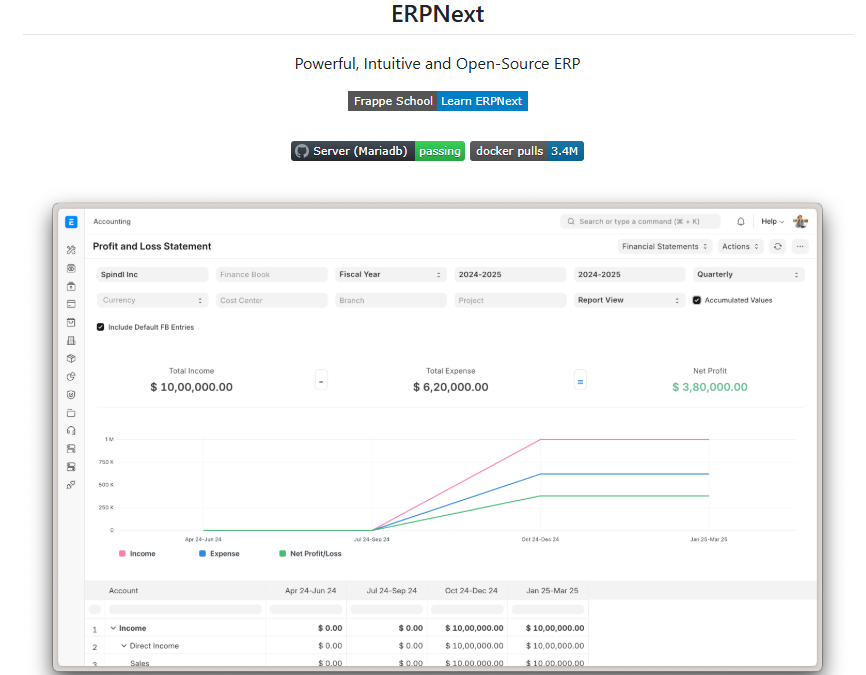Collapse the Income row chevron
866x675 pixels.
coord(113,628)
